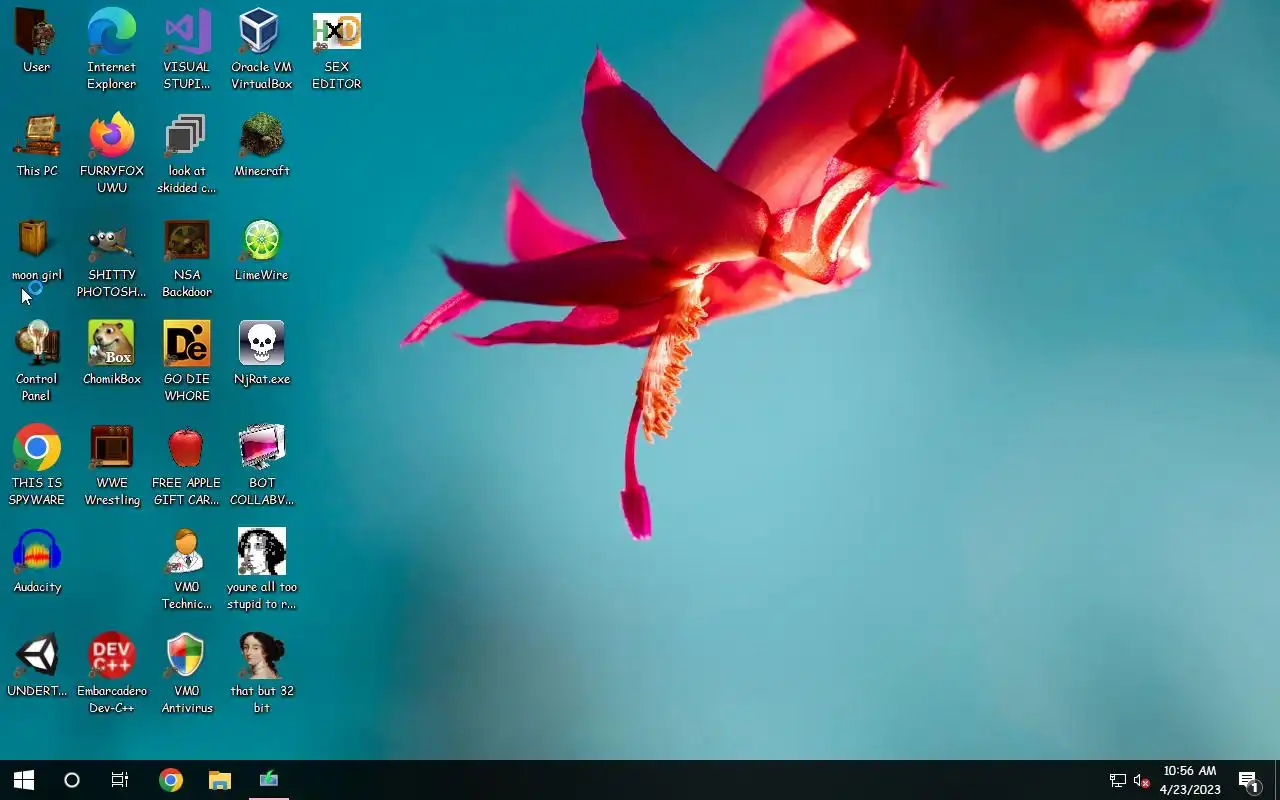
Task: Select the NjRat.exe skull icon
Action: tap(262, 354)
